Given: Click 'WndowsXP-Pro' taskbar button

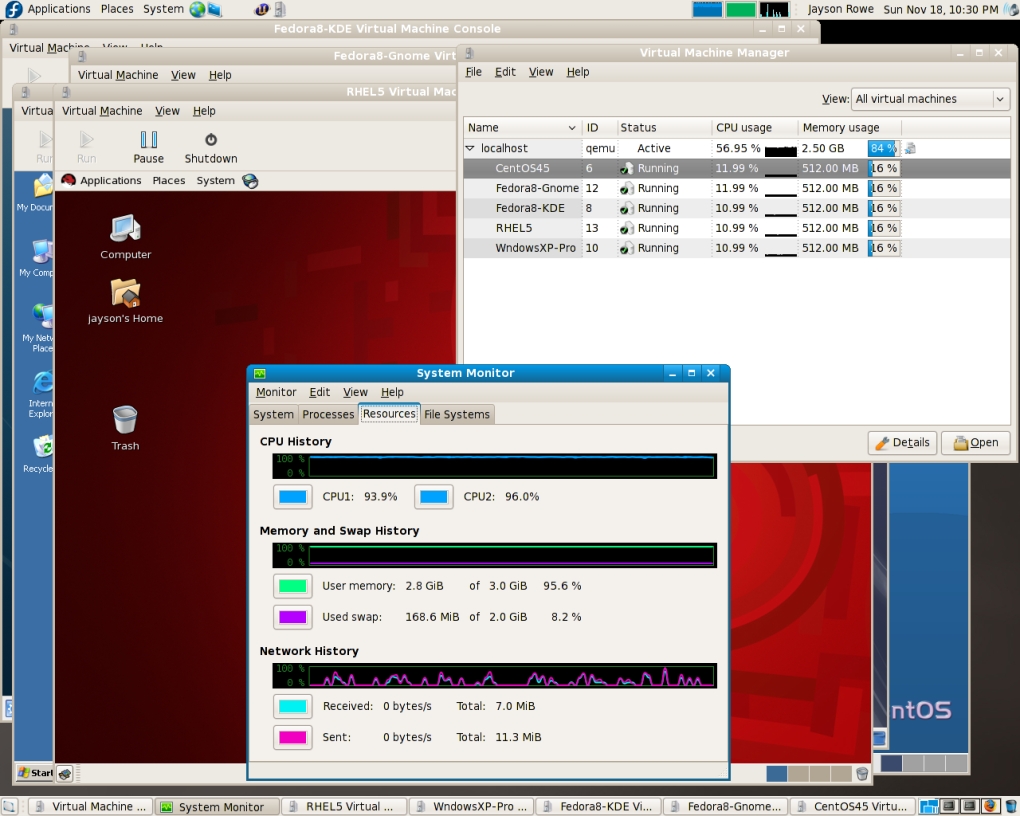Looking at the screenshot, I should (x=473, y=807).
